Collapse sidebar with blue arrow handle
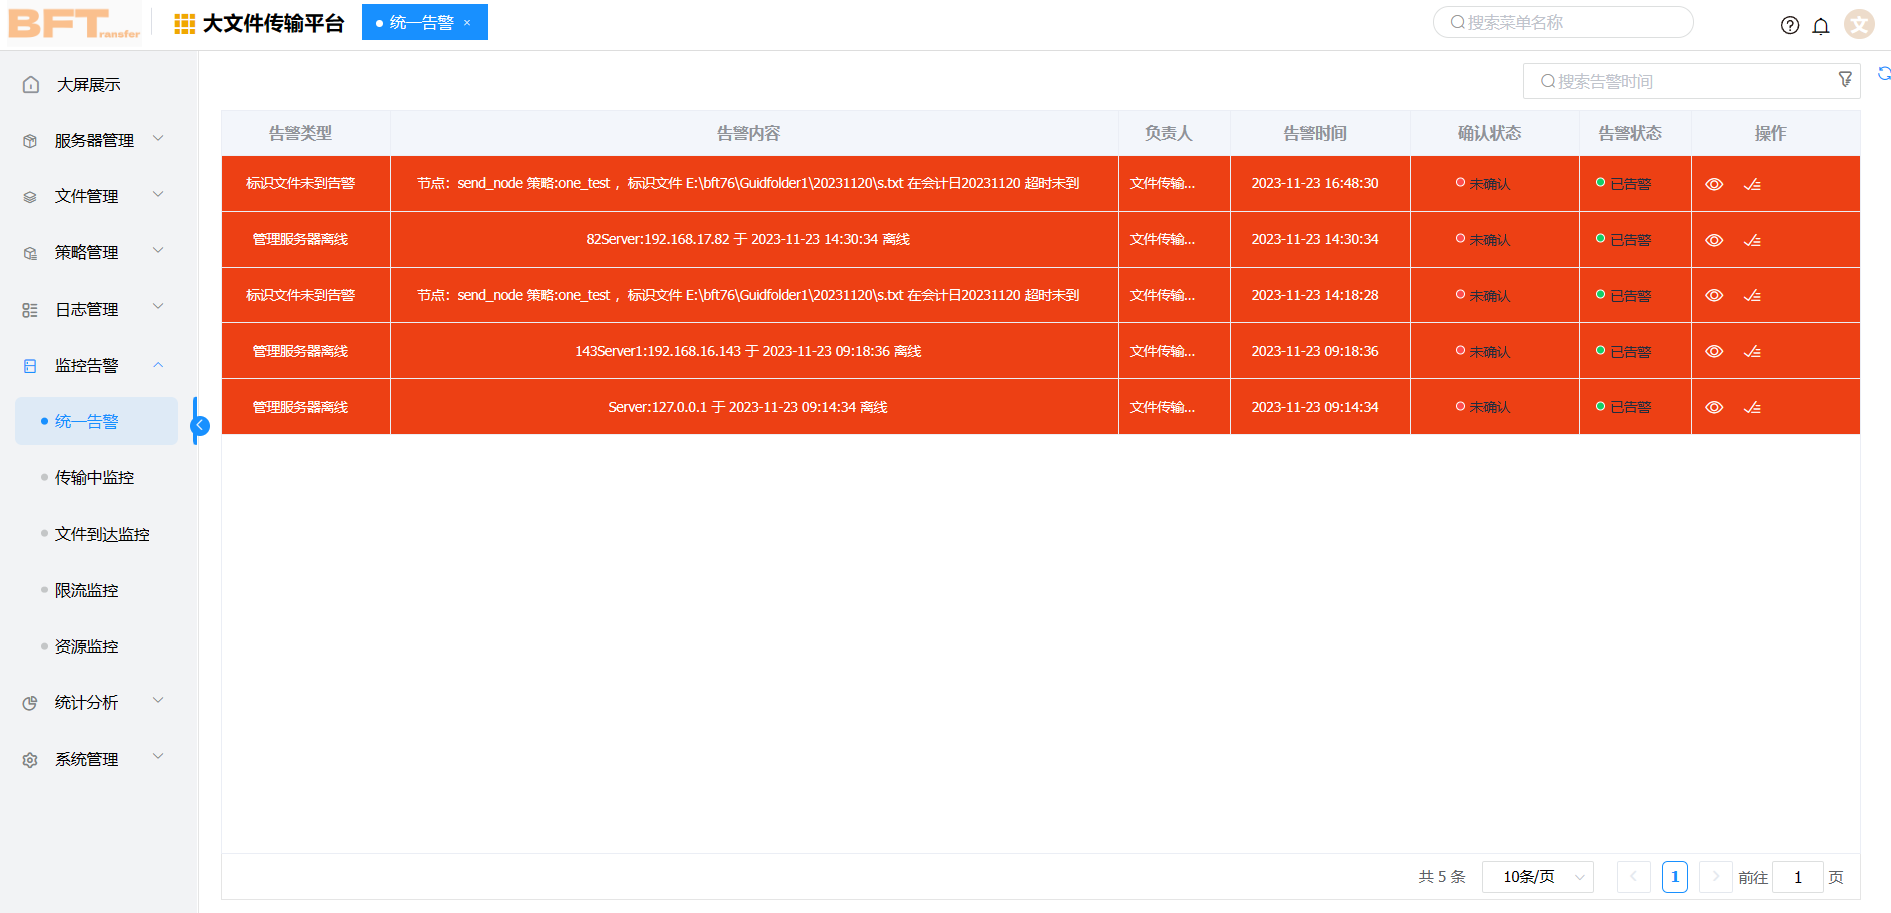 coord(200,425)
